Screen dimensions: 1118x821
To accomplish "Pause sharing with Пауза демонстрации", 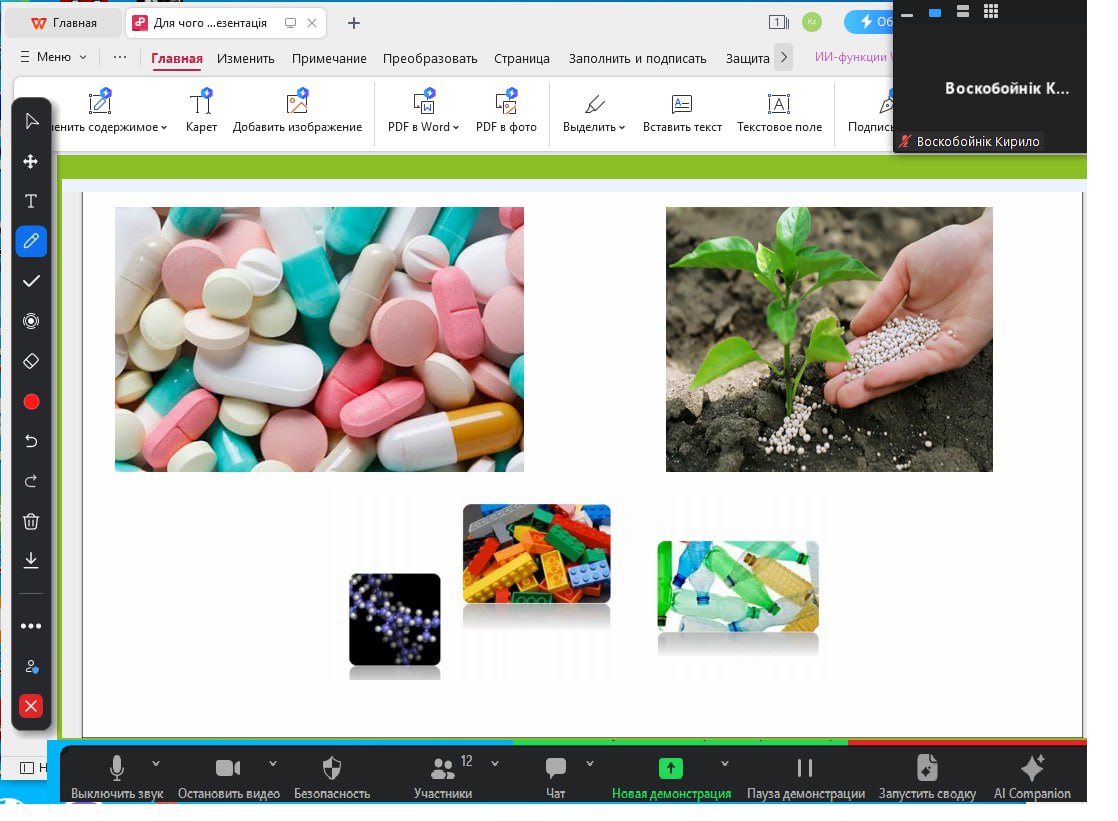I will [x=805, y=776].
